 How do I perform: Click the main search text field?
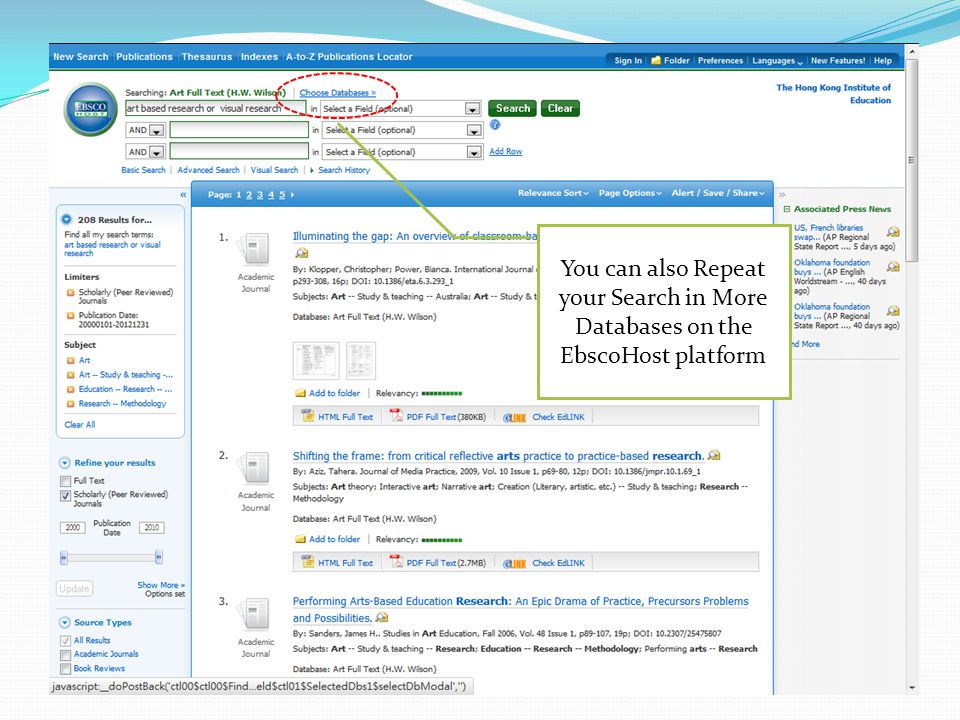[x=216, y=108]
